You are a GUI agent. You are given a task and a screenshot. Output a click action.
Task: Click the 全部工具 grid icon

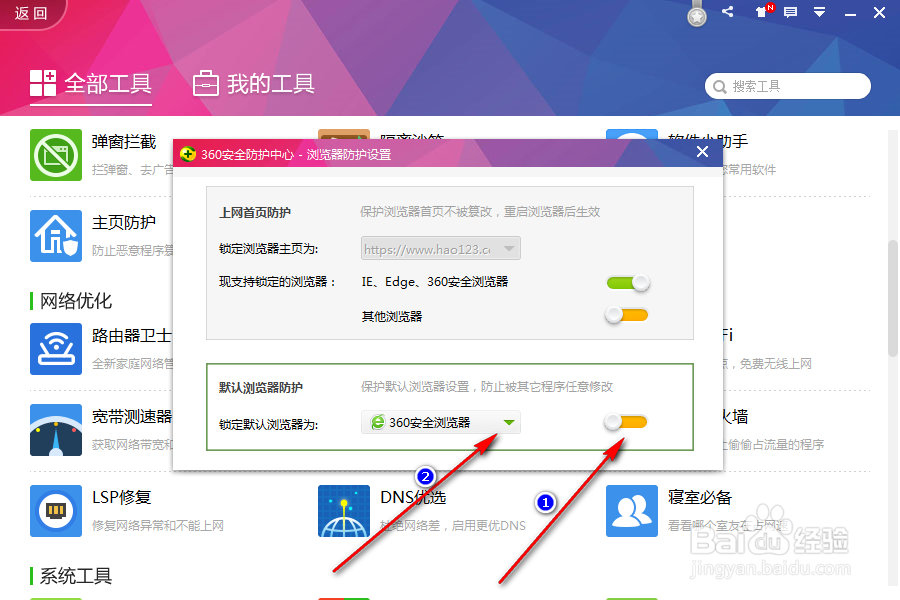[x=43, y=83]
